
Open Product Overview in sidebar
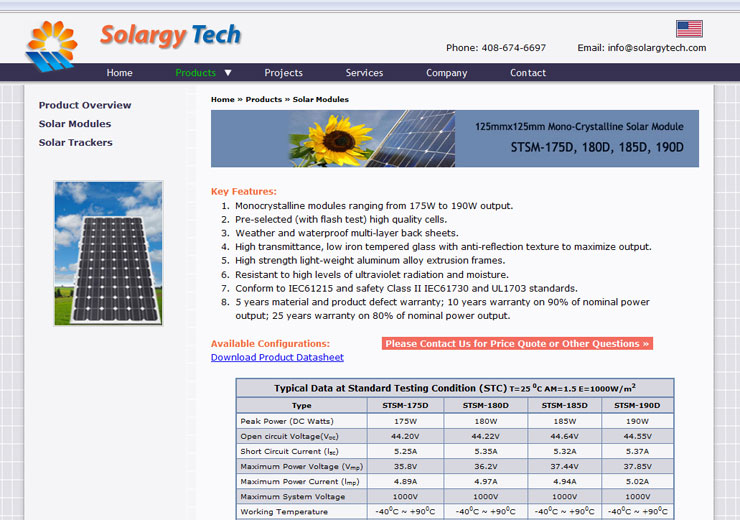(x=85, y=105)
